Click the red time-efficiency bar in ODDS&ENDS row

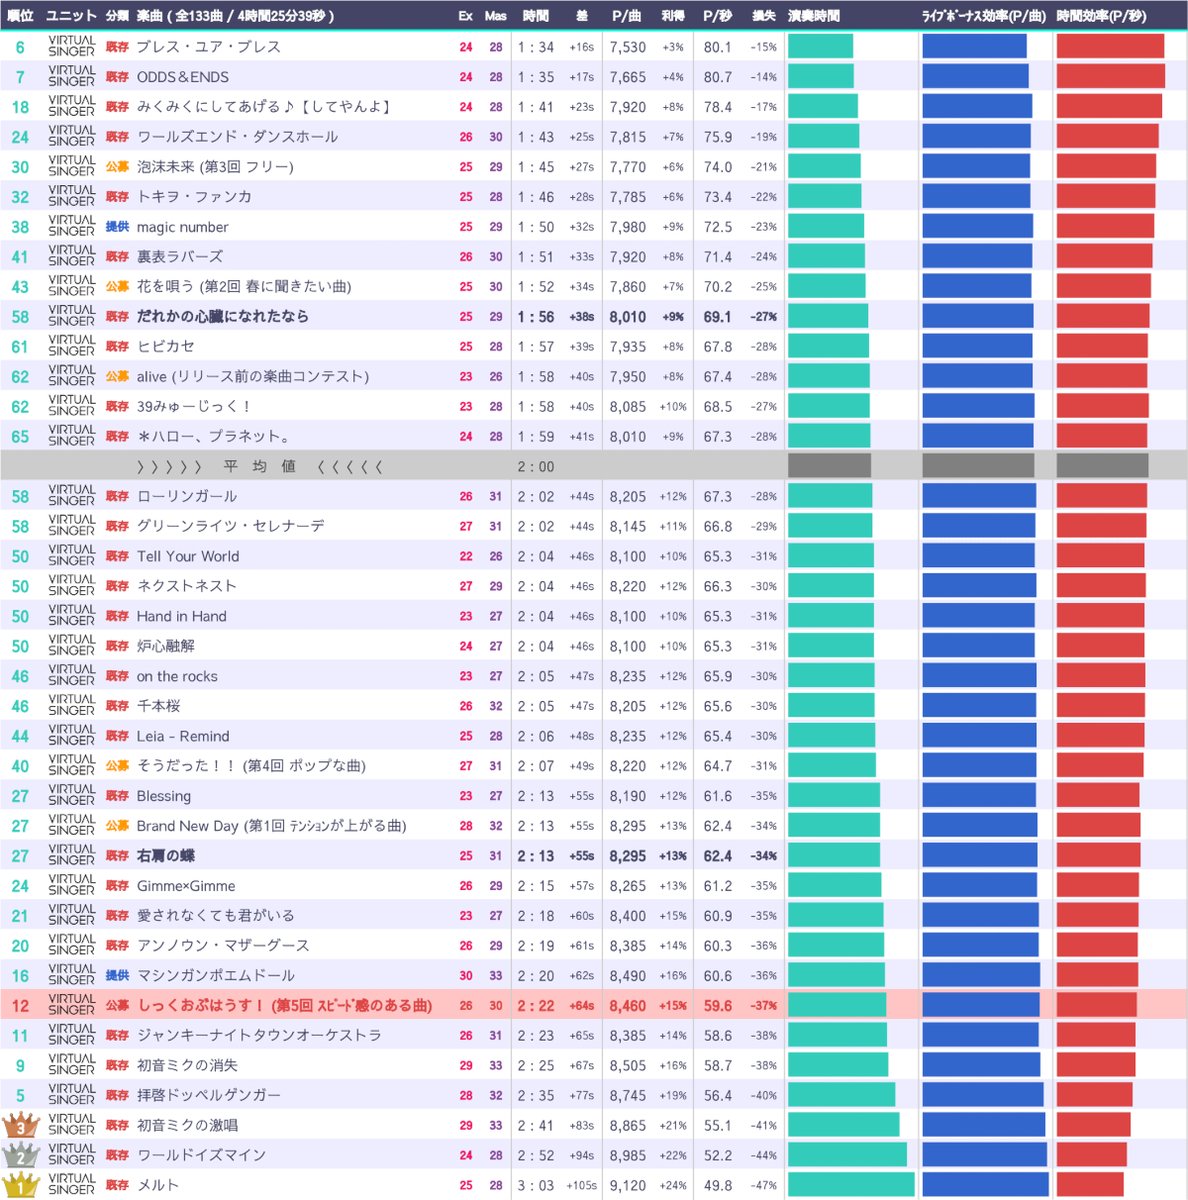coord(1111,76)
